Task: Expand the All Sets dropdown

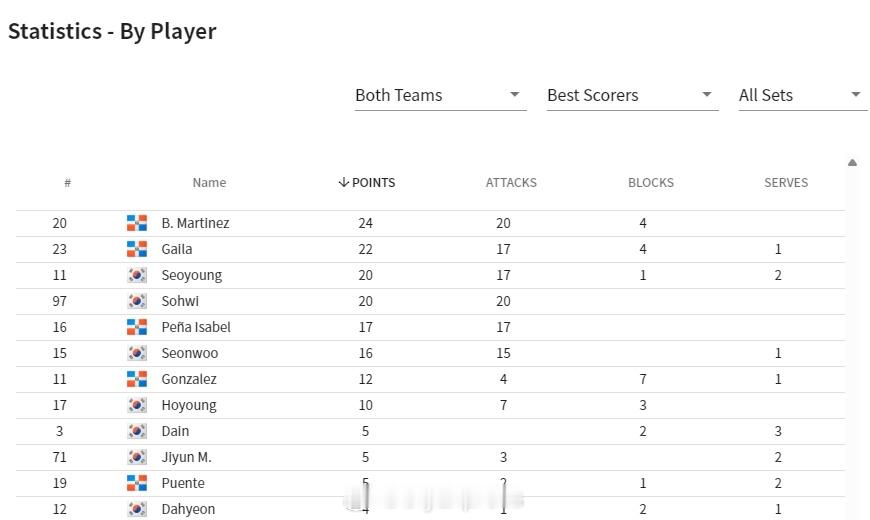Action: click(803, 95)
